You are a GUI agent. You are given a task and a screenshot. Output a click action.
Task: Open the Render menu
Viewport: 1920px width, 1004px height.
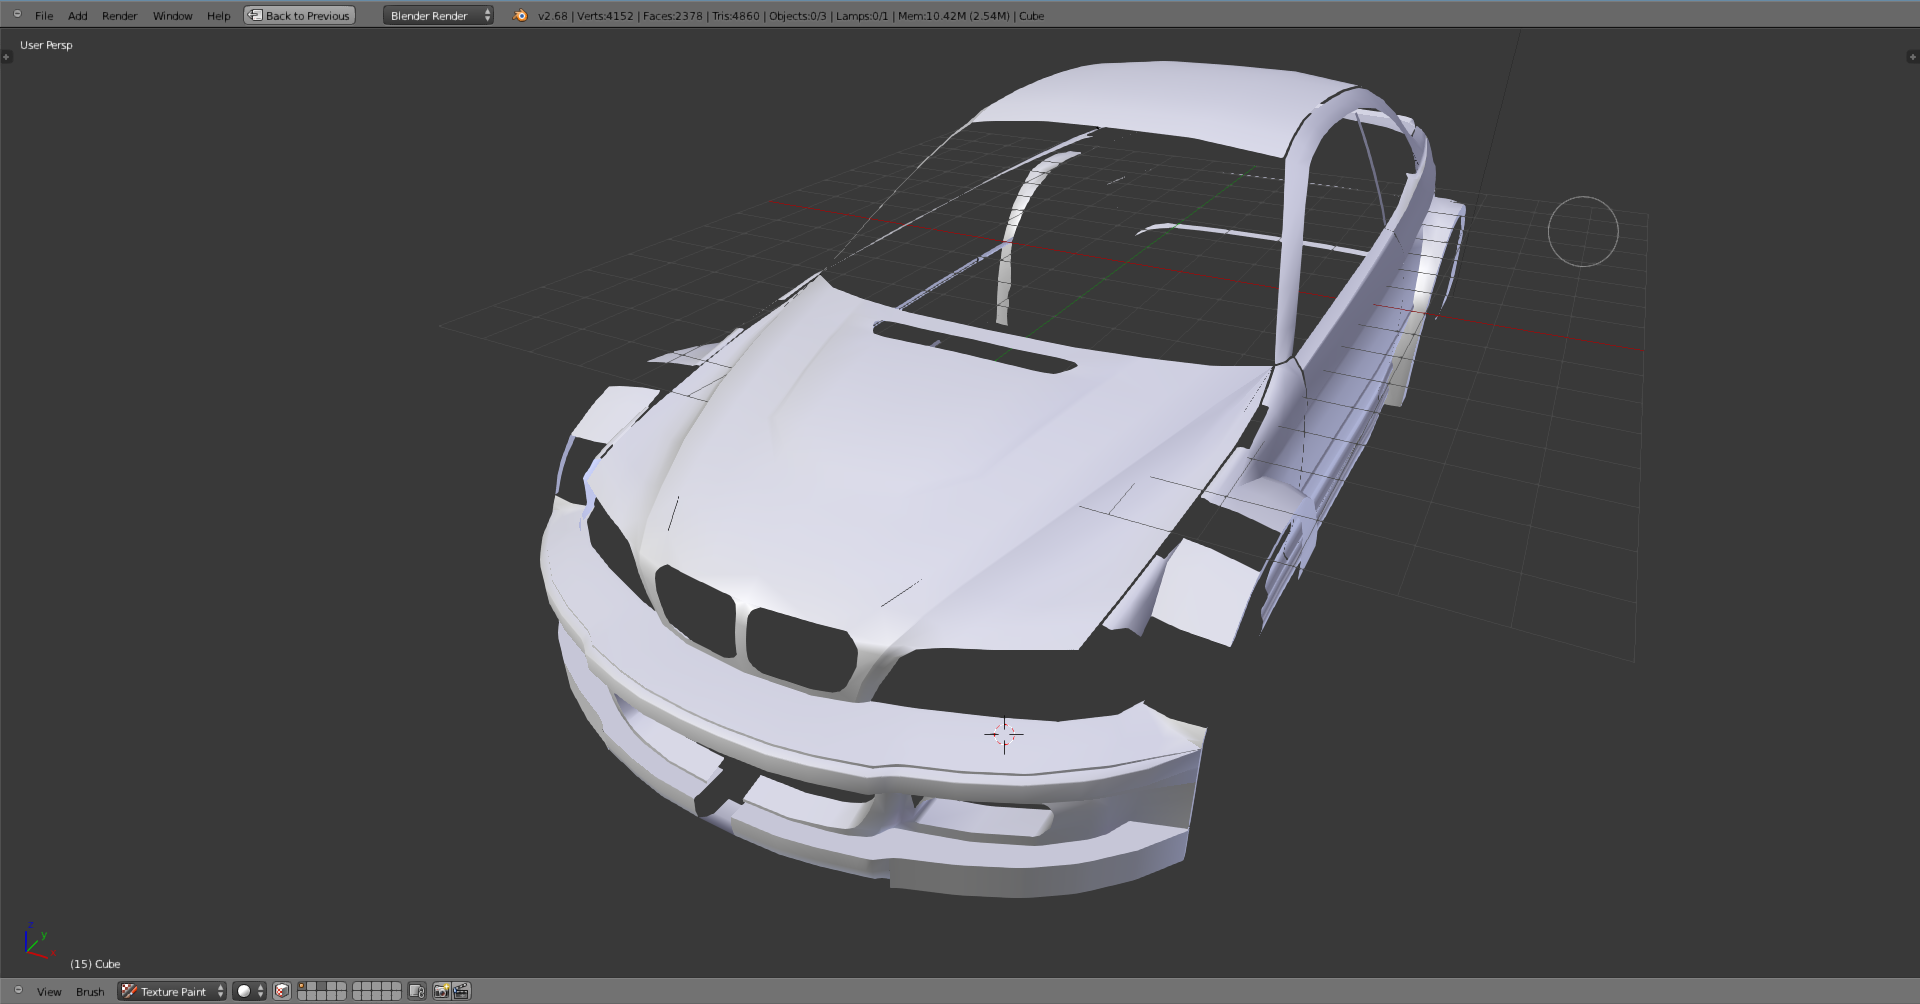point(119,16)
